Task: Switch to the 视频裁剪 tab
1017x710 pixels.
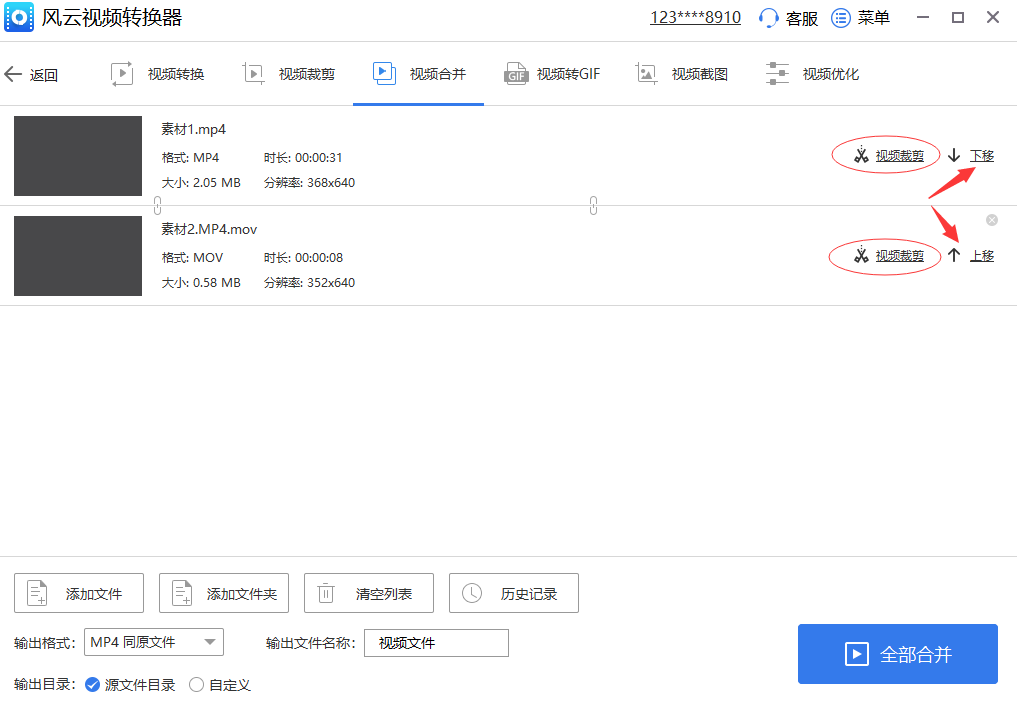Action: tap(289, 74)
